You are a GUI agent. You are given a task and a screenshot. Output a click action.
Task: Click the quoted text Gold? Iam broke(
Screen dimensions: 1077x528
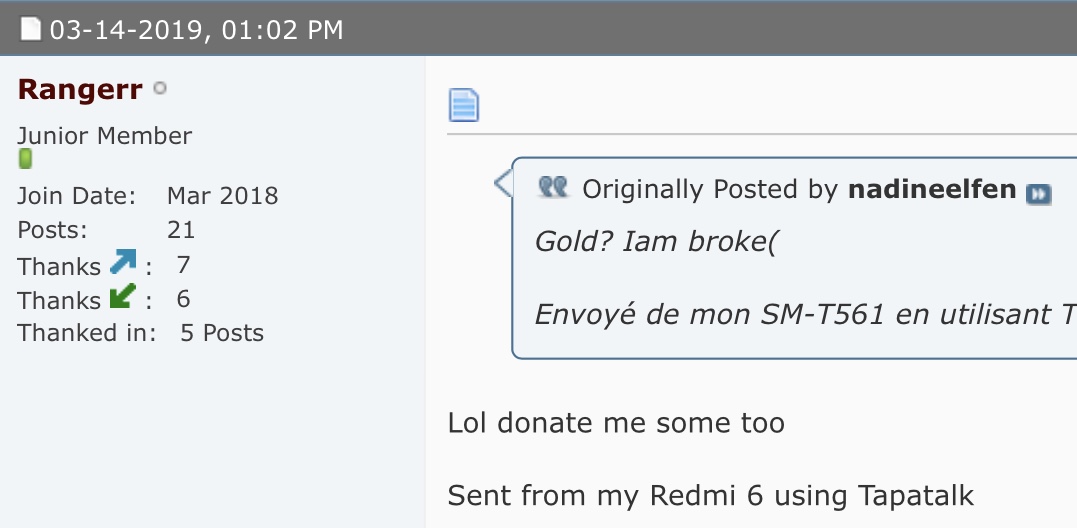coord(655,242)
